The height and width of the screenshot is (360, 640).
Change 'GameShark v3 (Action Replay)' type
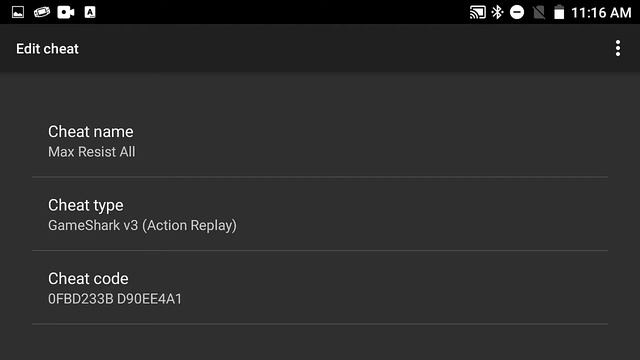coord(142,225)
